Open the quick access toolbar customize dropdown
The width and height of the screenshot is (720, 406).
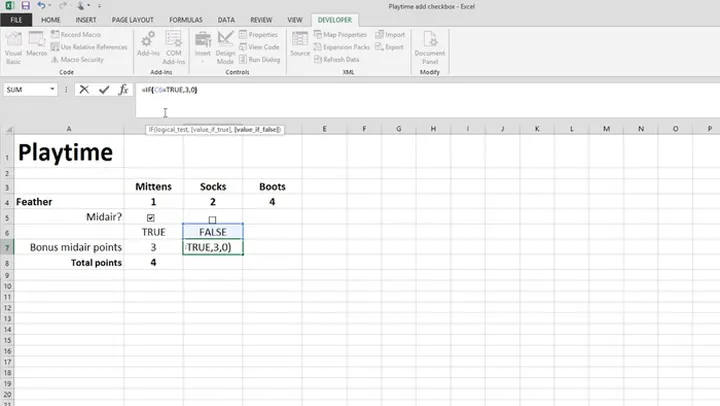coord(99,6)
